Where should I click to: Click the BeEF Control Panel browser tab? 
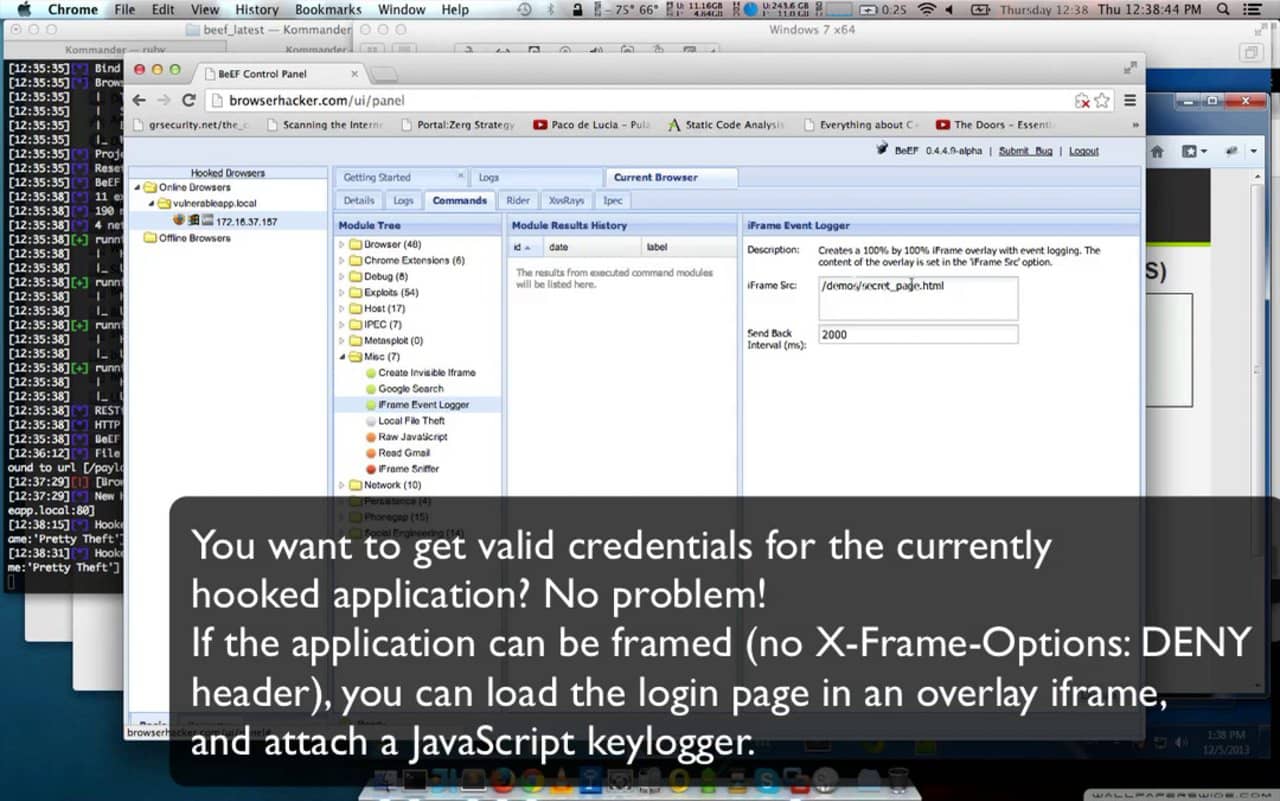280,74
